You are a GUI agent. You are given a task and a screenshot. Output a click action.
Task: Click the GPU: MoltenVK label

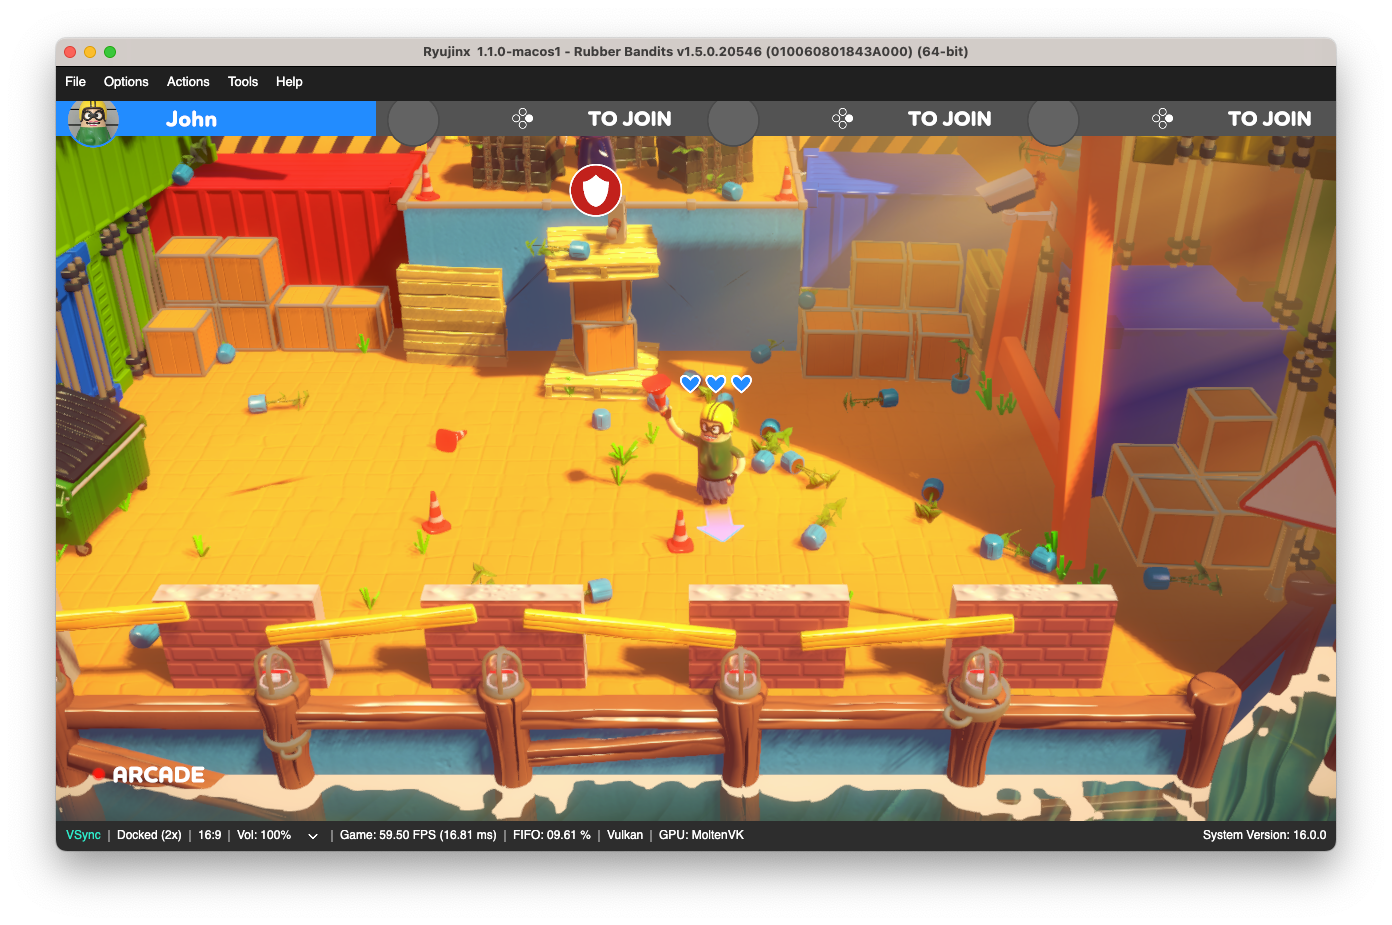pos(701,835)
